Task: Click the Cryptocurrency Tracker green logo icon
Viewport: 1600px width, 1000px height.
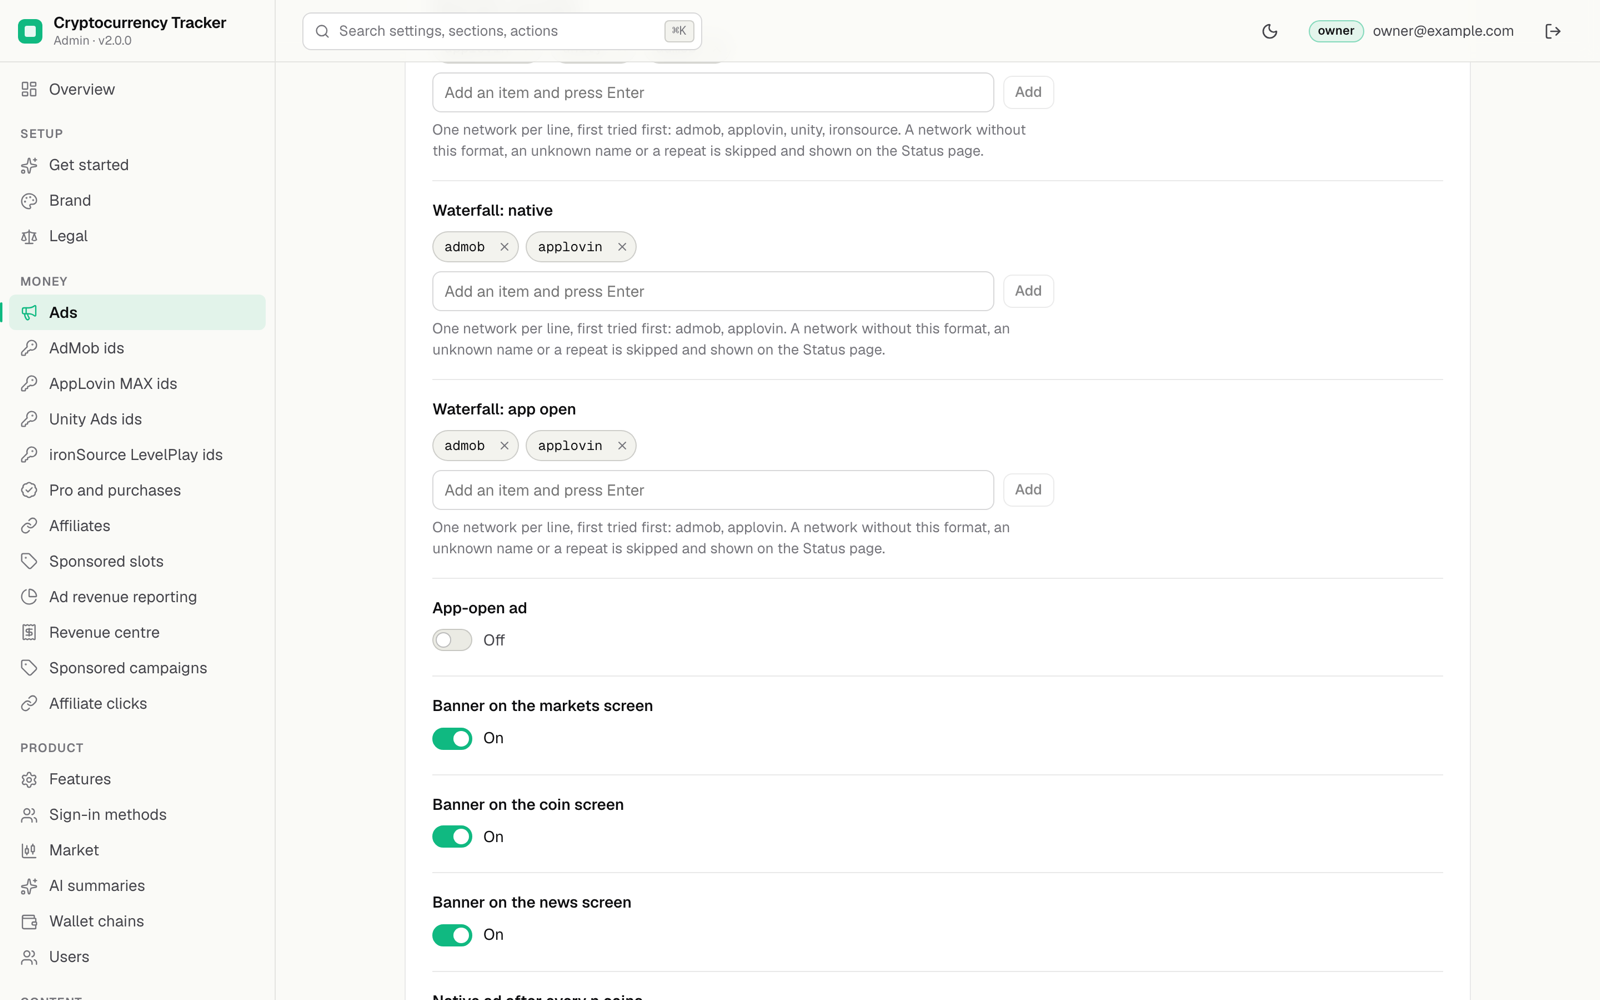Action: click(x=30, y=31)
